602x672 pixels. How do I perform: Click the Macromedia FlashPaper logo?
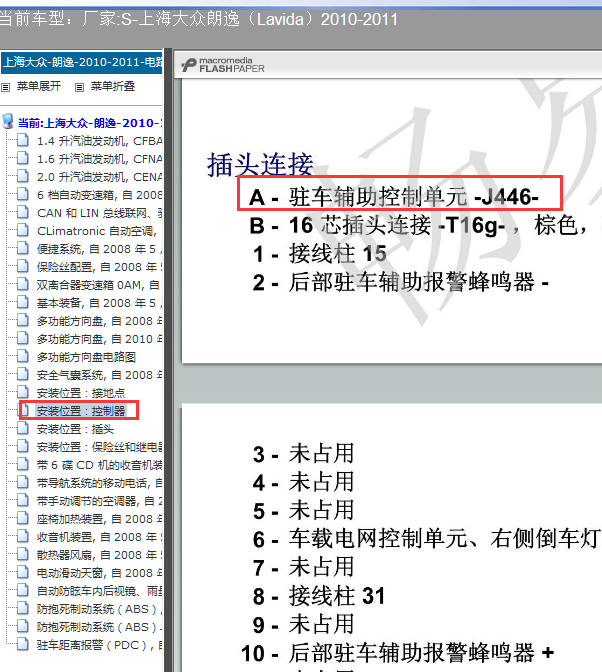[223, 65]
